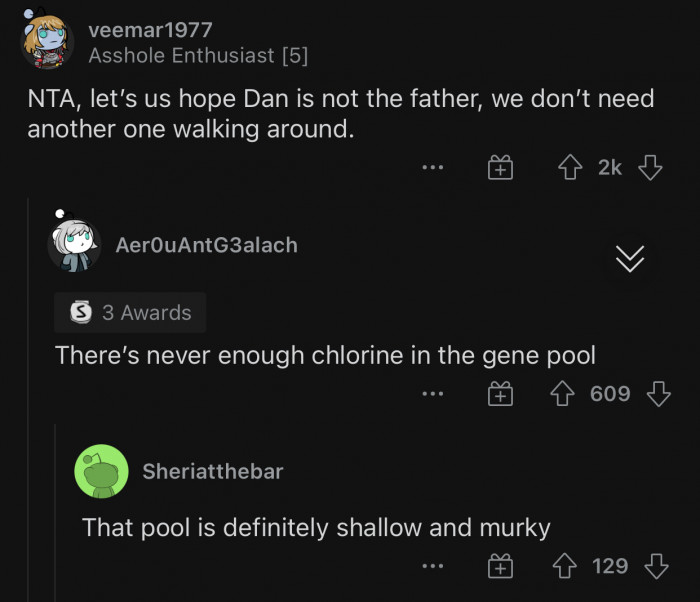This screenshot has width=700, height=602.
Task: Click Sheriatthebar's green avatar
Action: (101, 471)
